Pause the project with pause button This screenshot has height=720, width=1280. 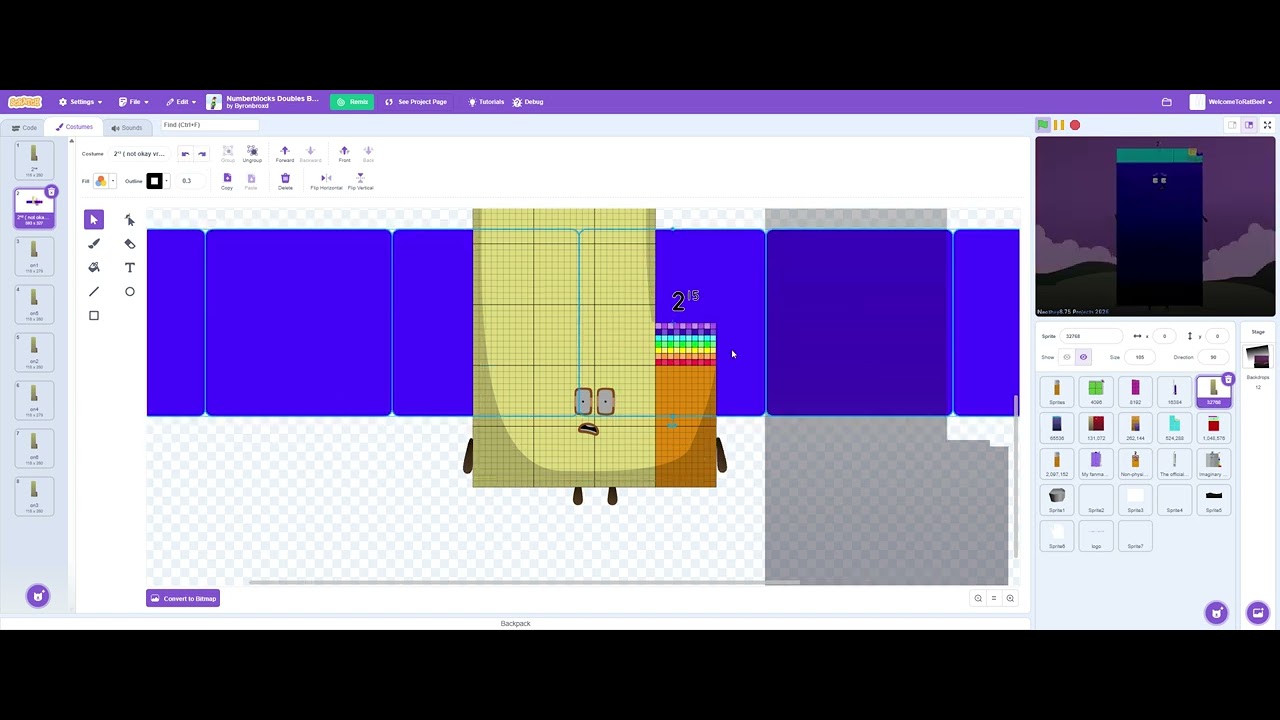1059,125
